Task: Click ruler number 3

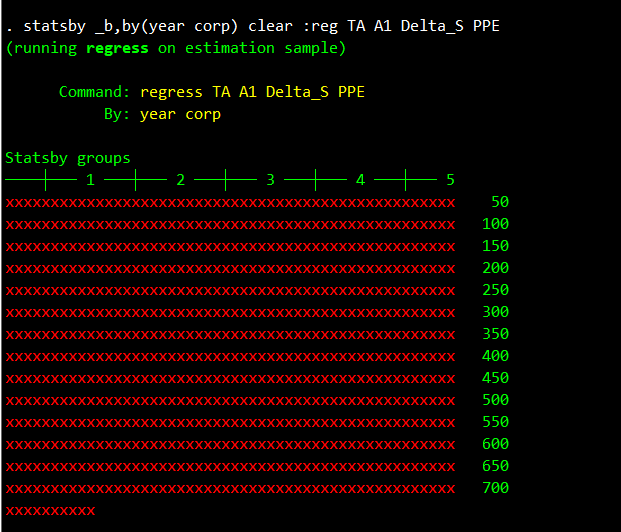Action: [270, 180]
